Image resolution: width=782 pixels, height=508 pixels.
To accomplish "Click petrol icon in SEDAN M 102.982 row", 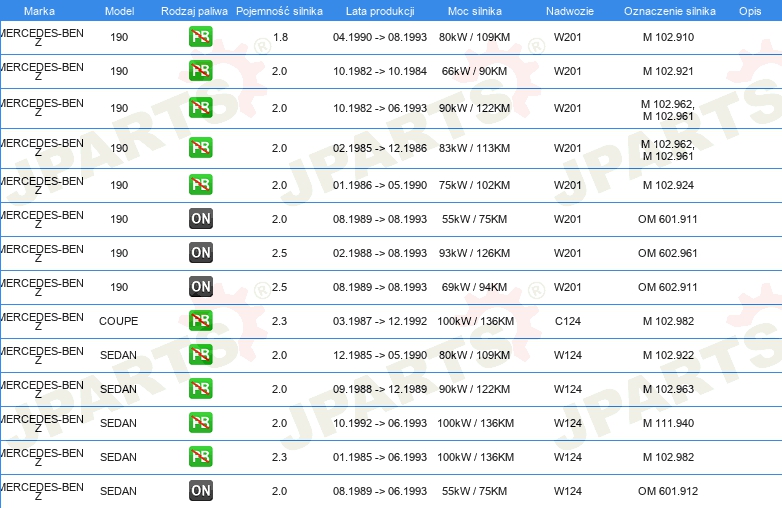I will pyautogui.click(x=200, y=457).
